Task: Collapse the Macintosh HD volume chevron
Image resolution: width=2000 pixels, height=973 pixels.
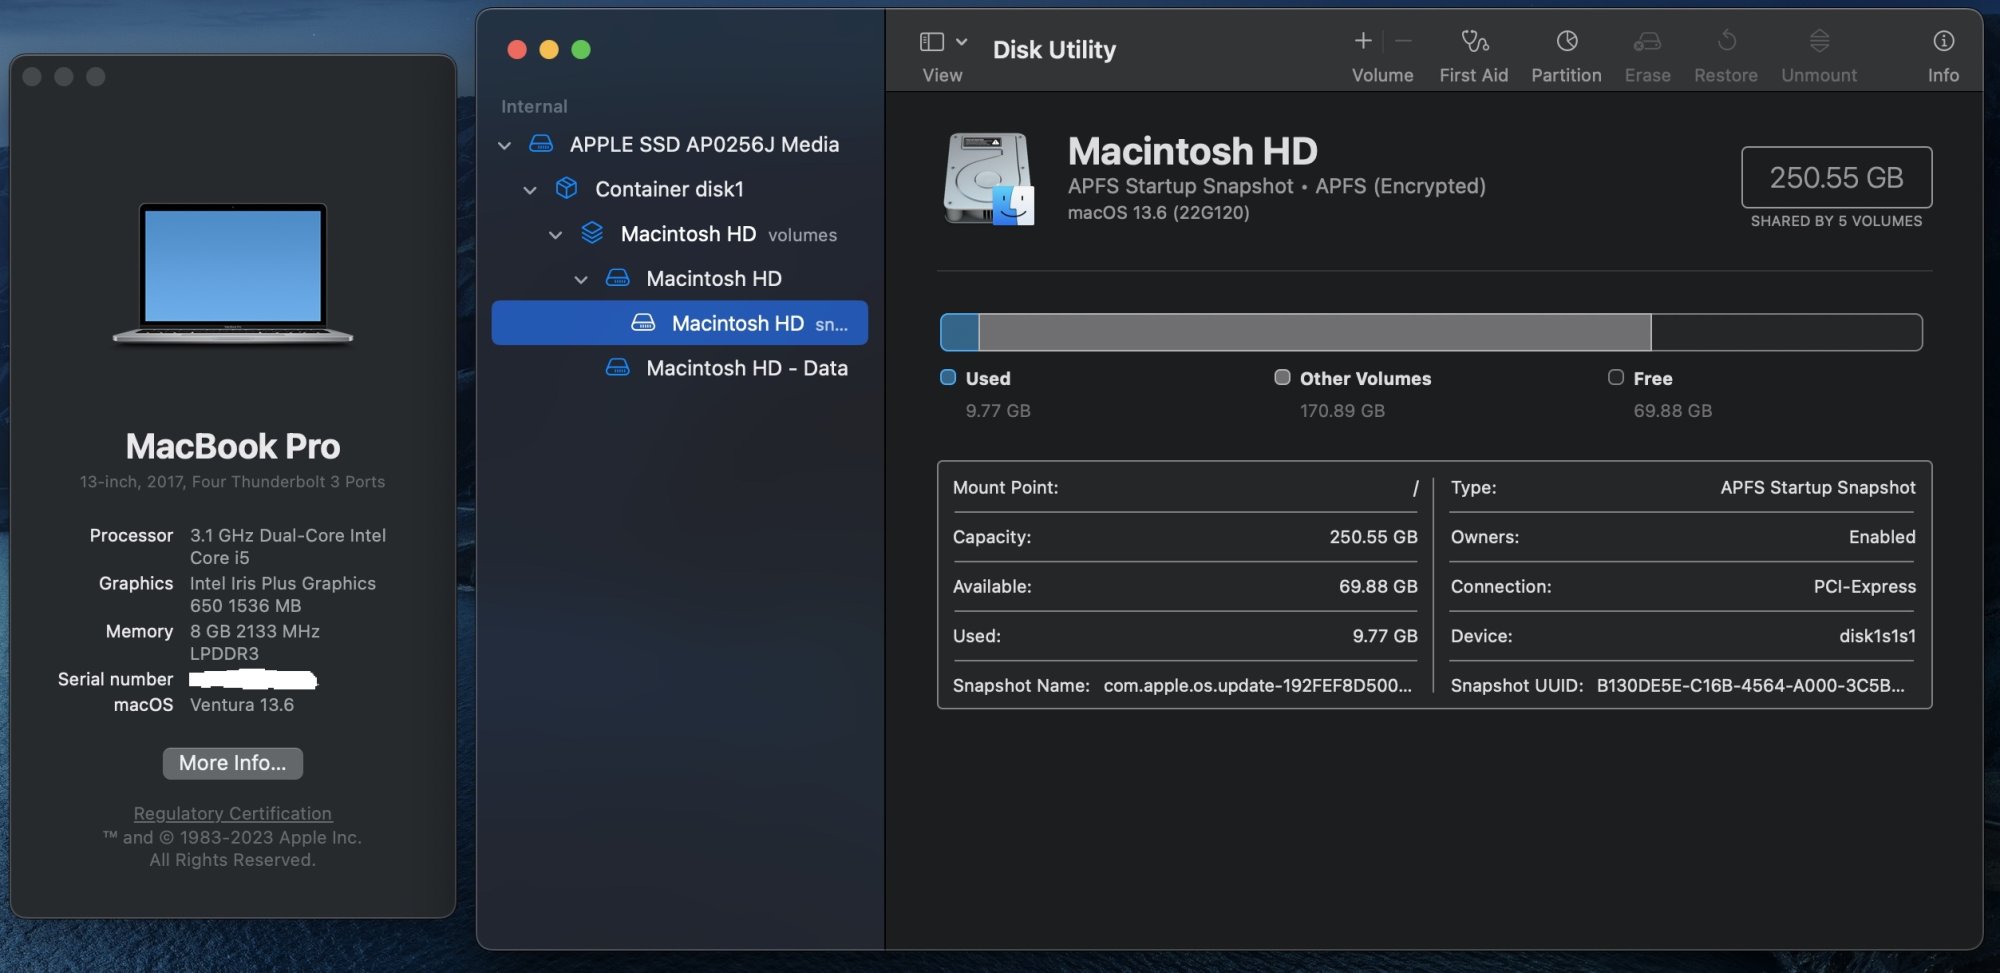Action: (x=581, y=280)
